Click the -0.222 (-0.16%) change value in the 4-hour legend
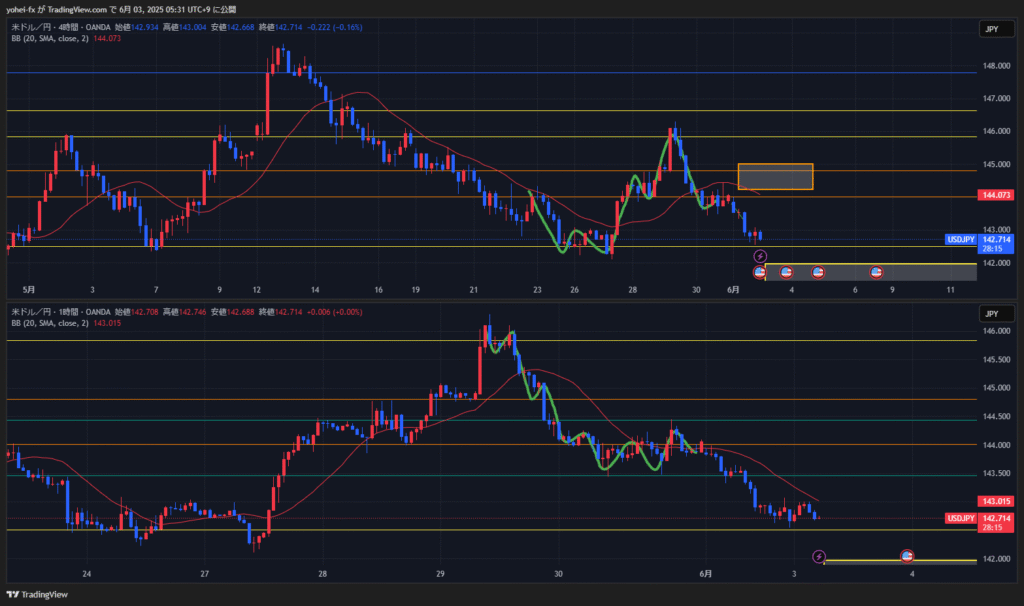Screen dimensions: 1024x606 (x=334, y=27)
